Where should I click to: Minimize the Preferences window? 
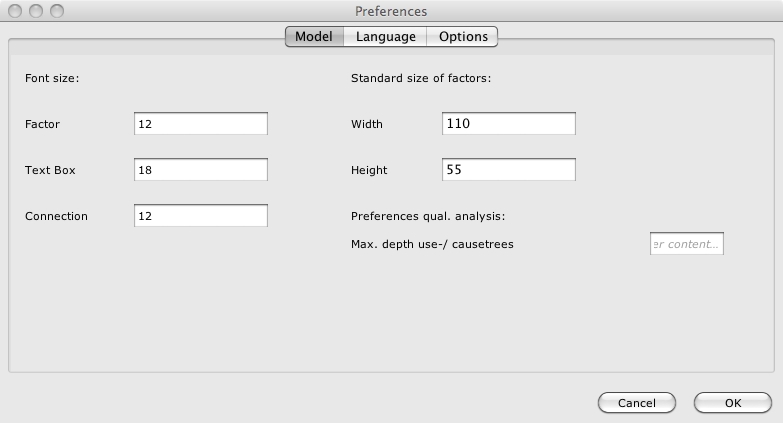pyautogui.click(x=37, y=11)
